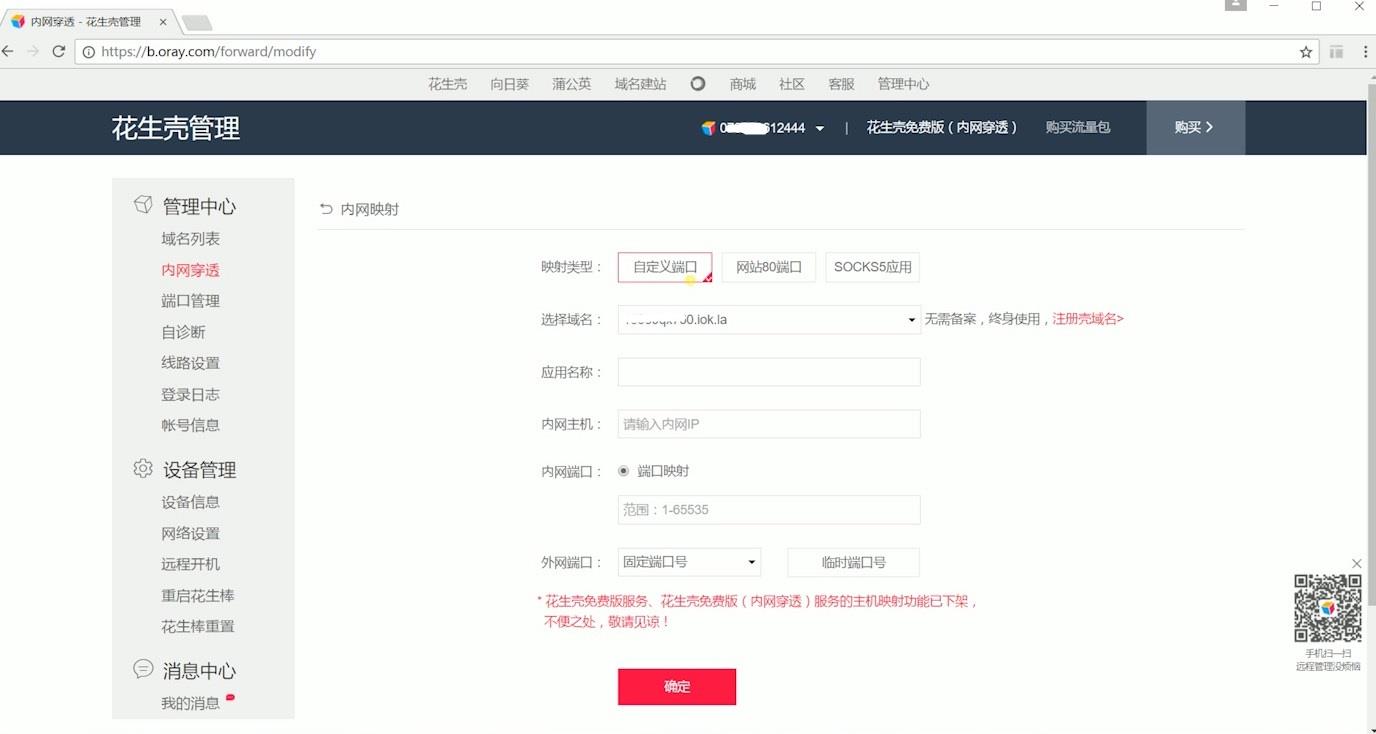
Task: Open 网络设置 in the sidebar
Action: [190, 533]
